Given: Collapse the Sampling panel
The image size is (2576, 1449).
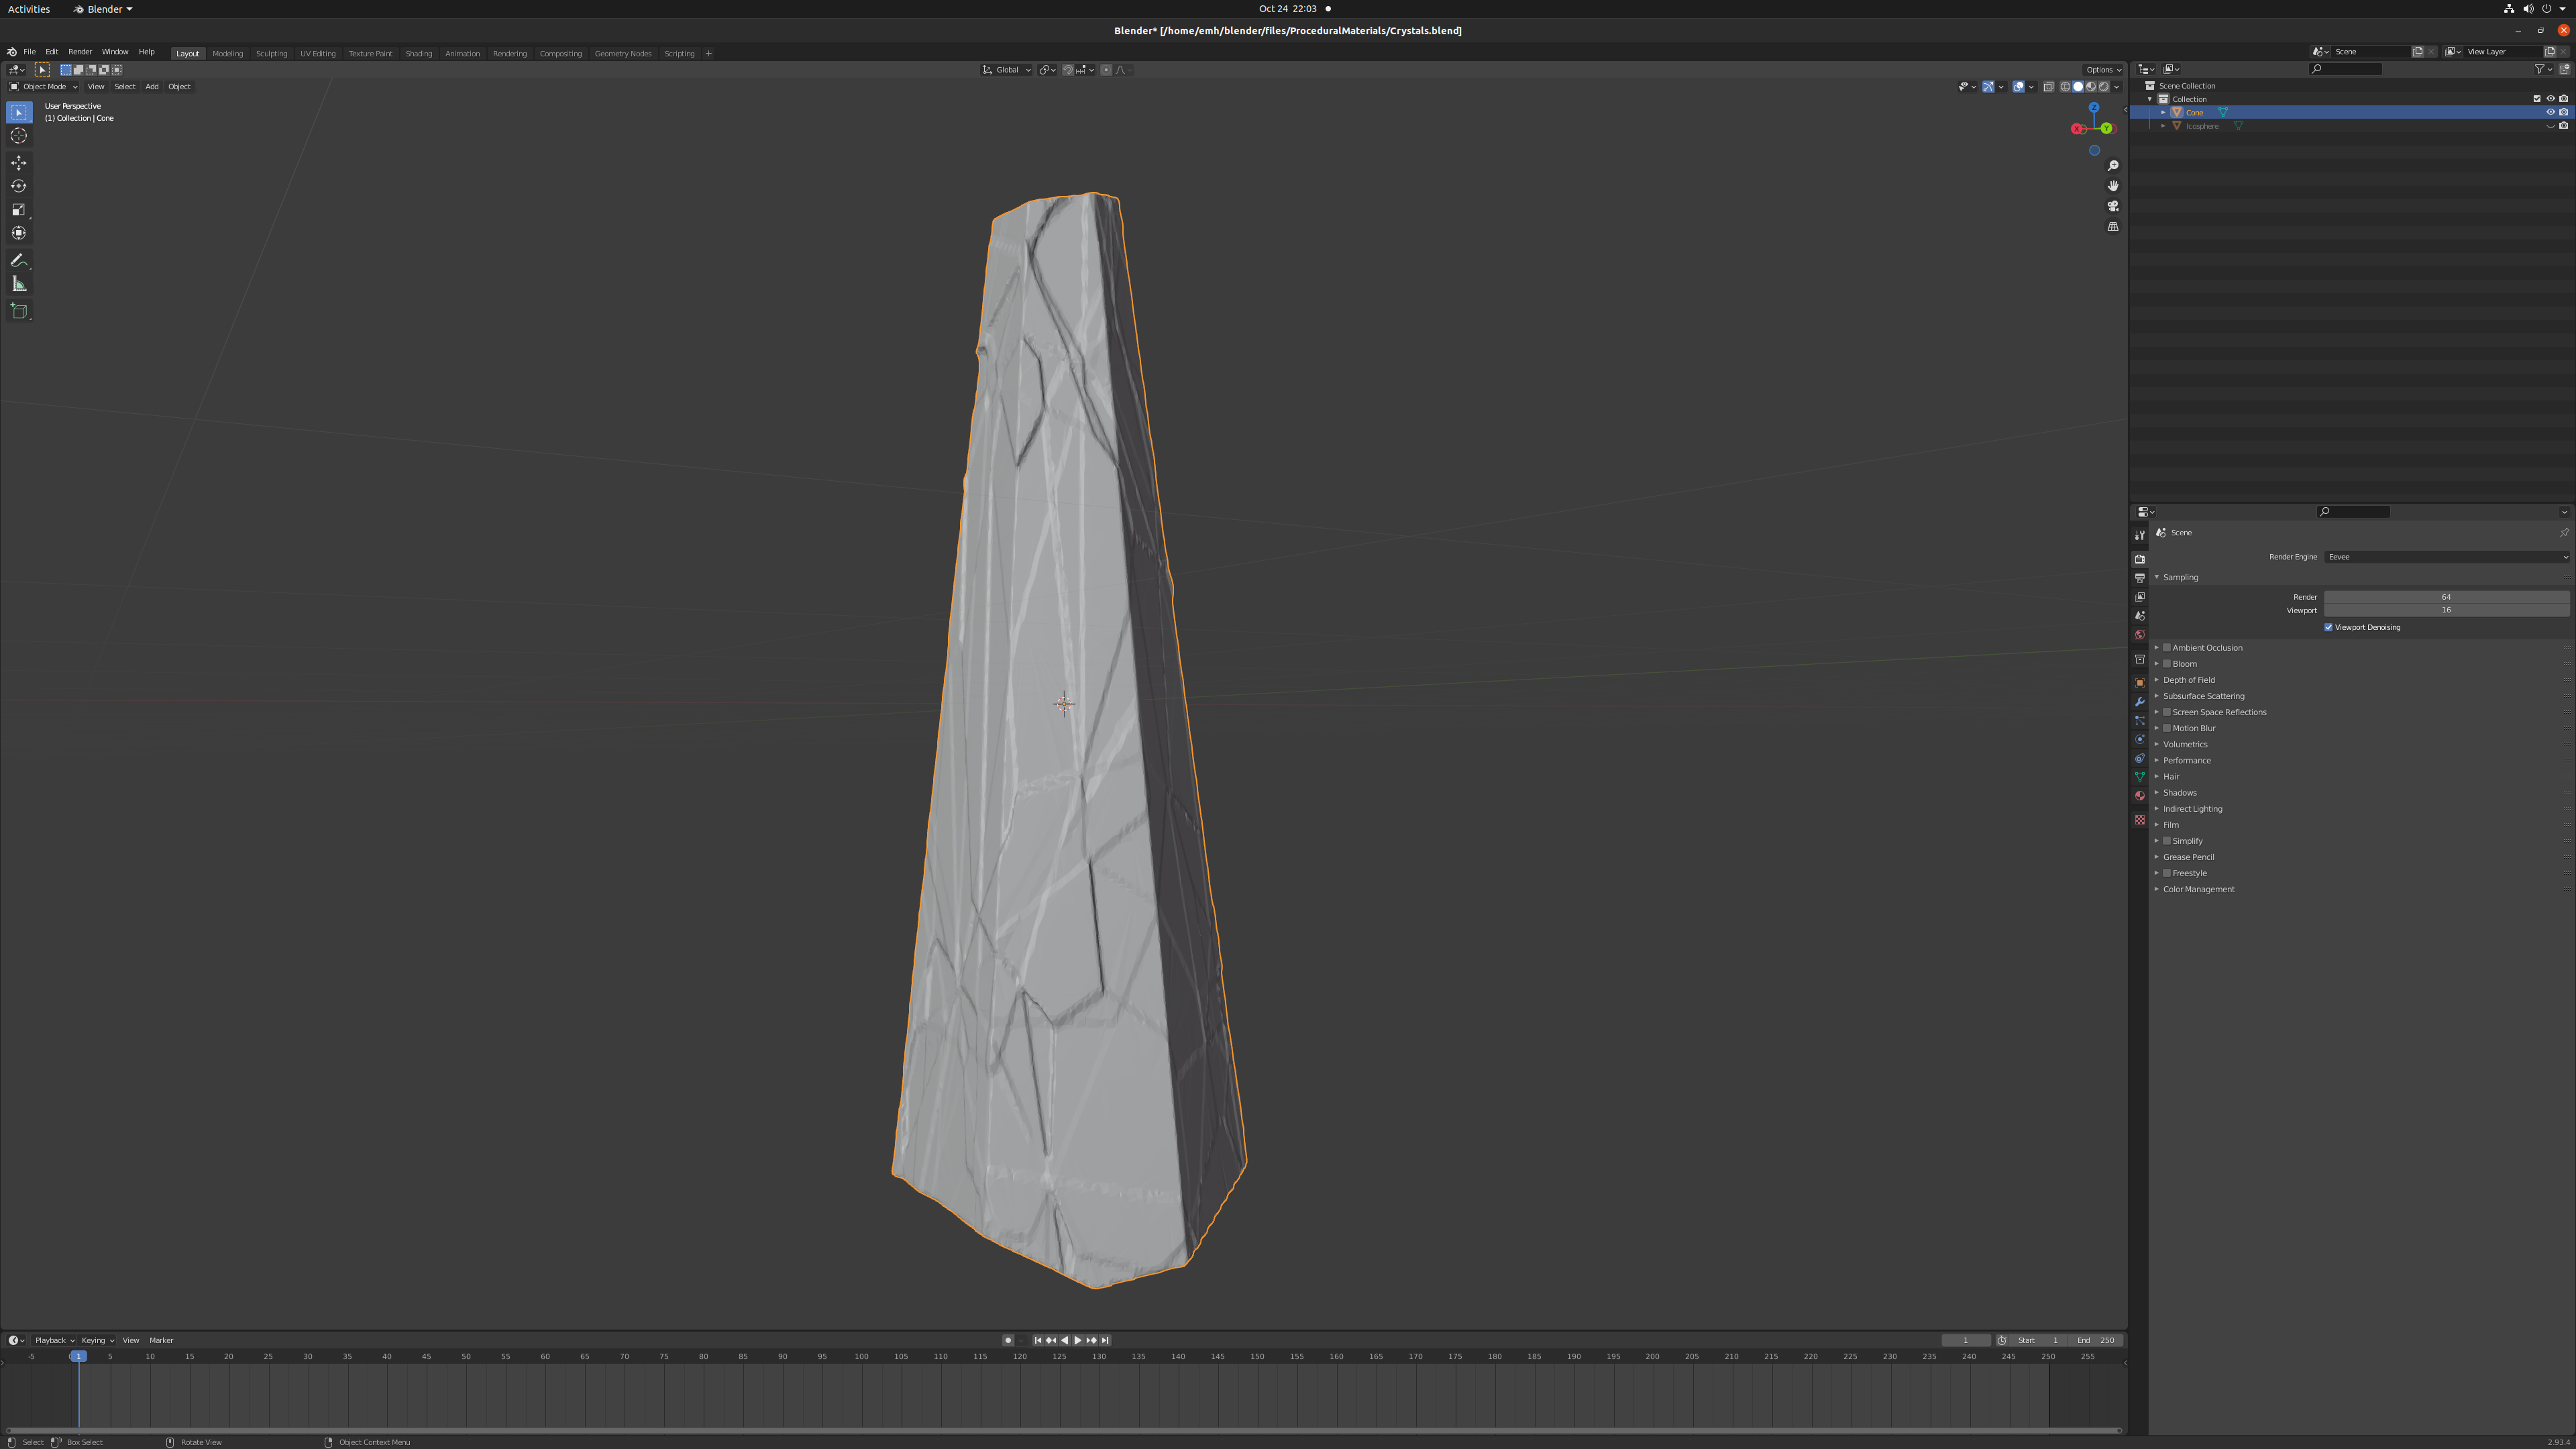Looking at the screenshot, I should pos(2157,577).
